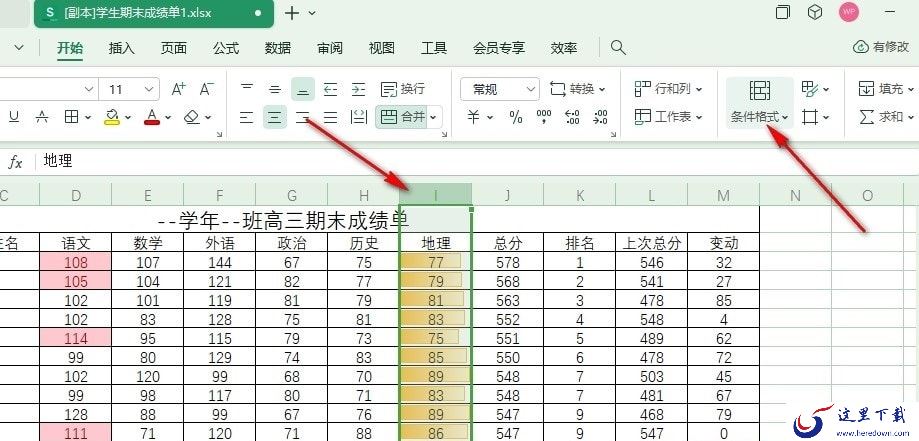
Task: Open the 求和 sum dropdown
Action: (886, 117)
